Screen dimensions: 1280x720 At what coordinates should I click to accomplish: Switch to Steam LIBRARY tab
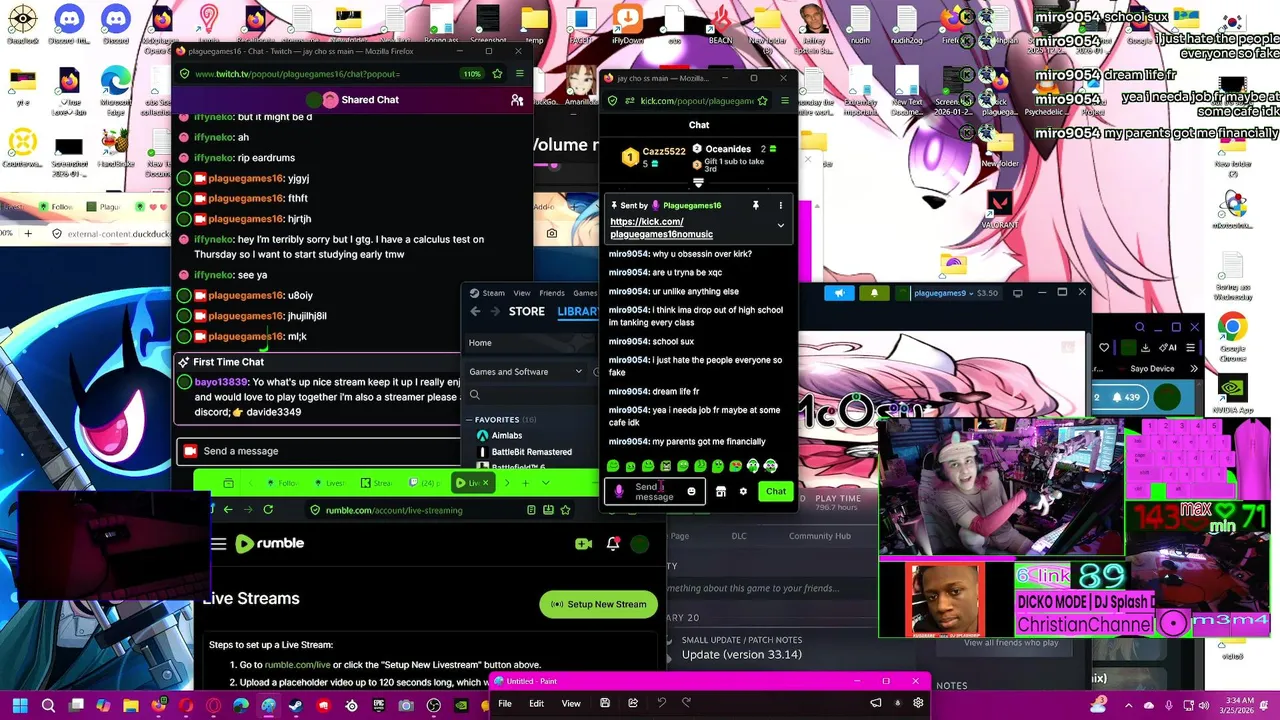tap(578, 312)
